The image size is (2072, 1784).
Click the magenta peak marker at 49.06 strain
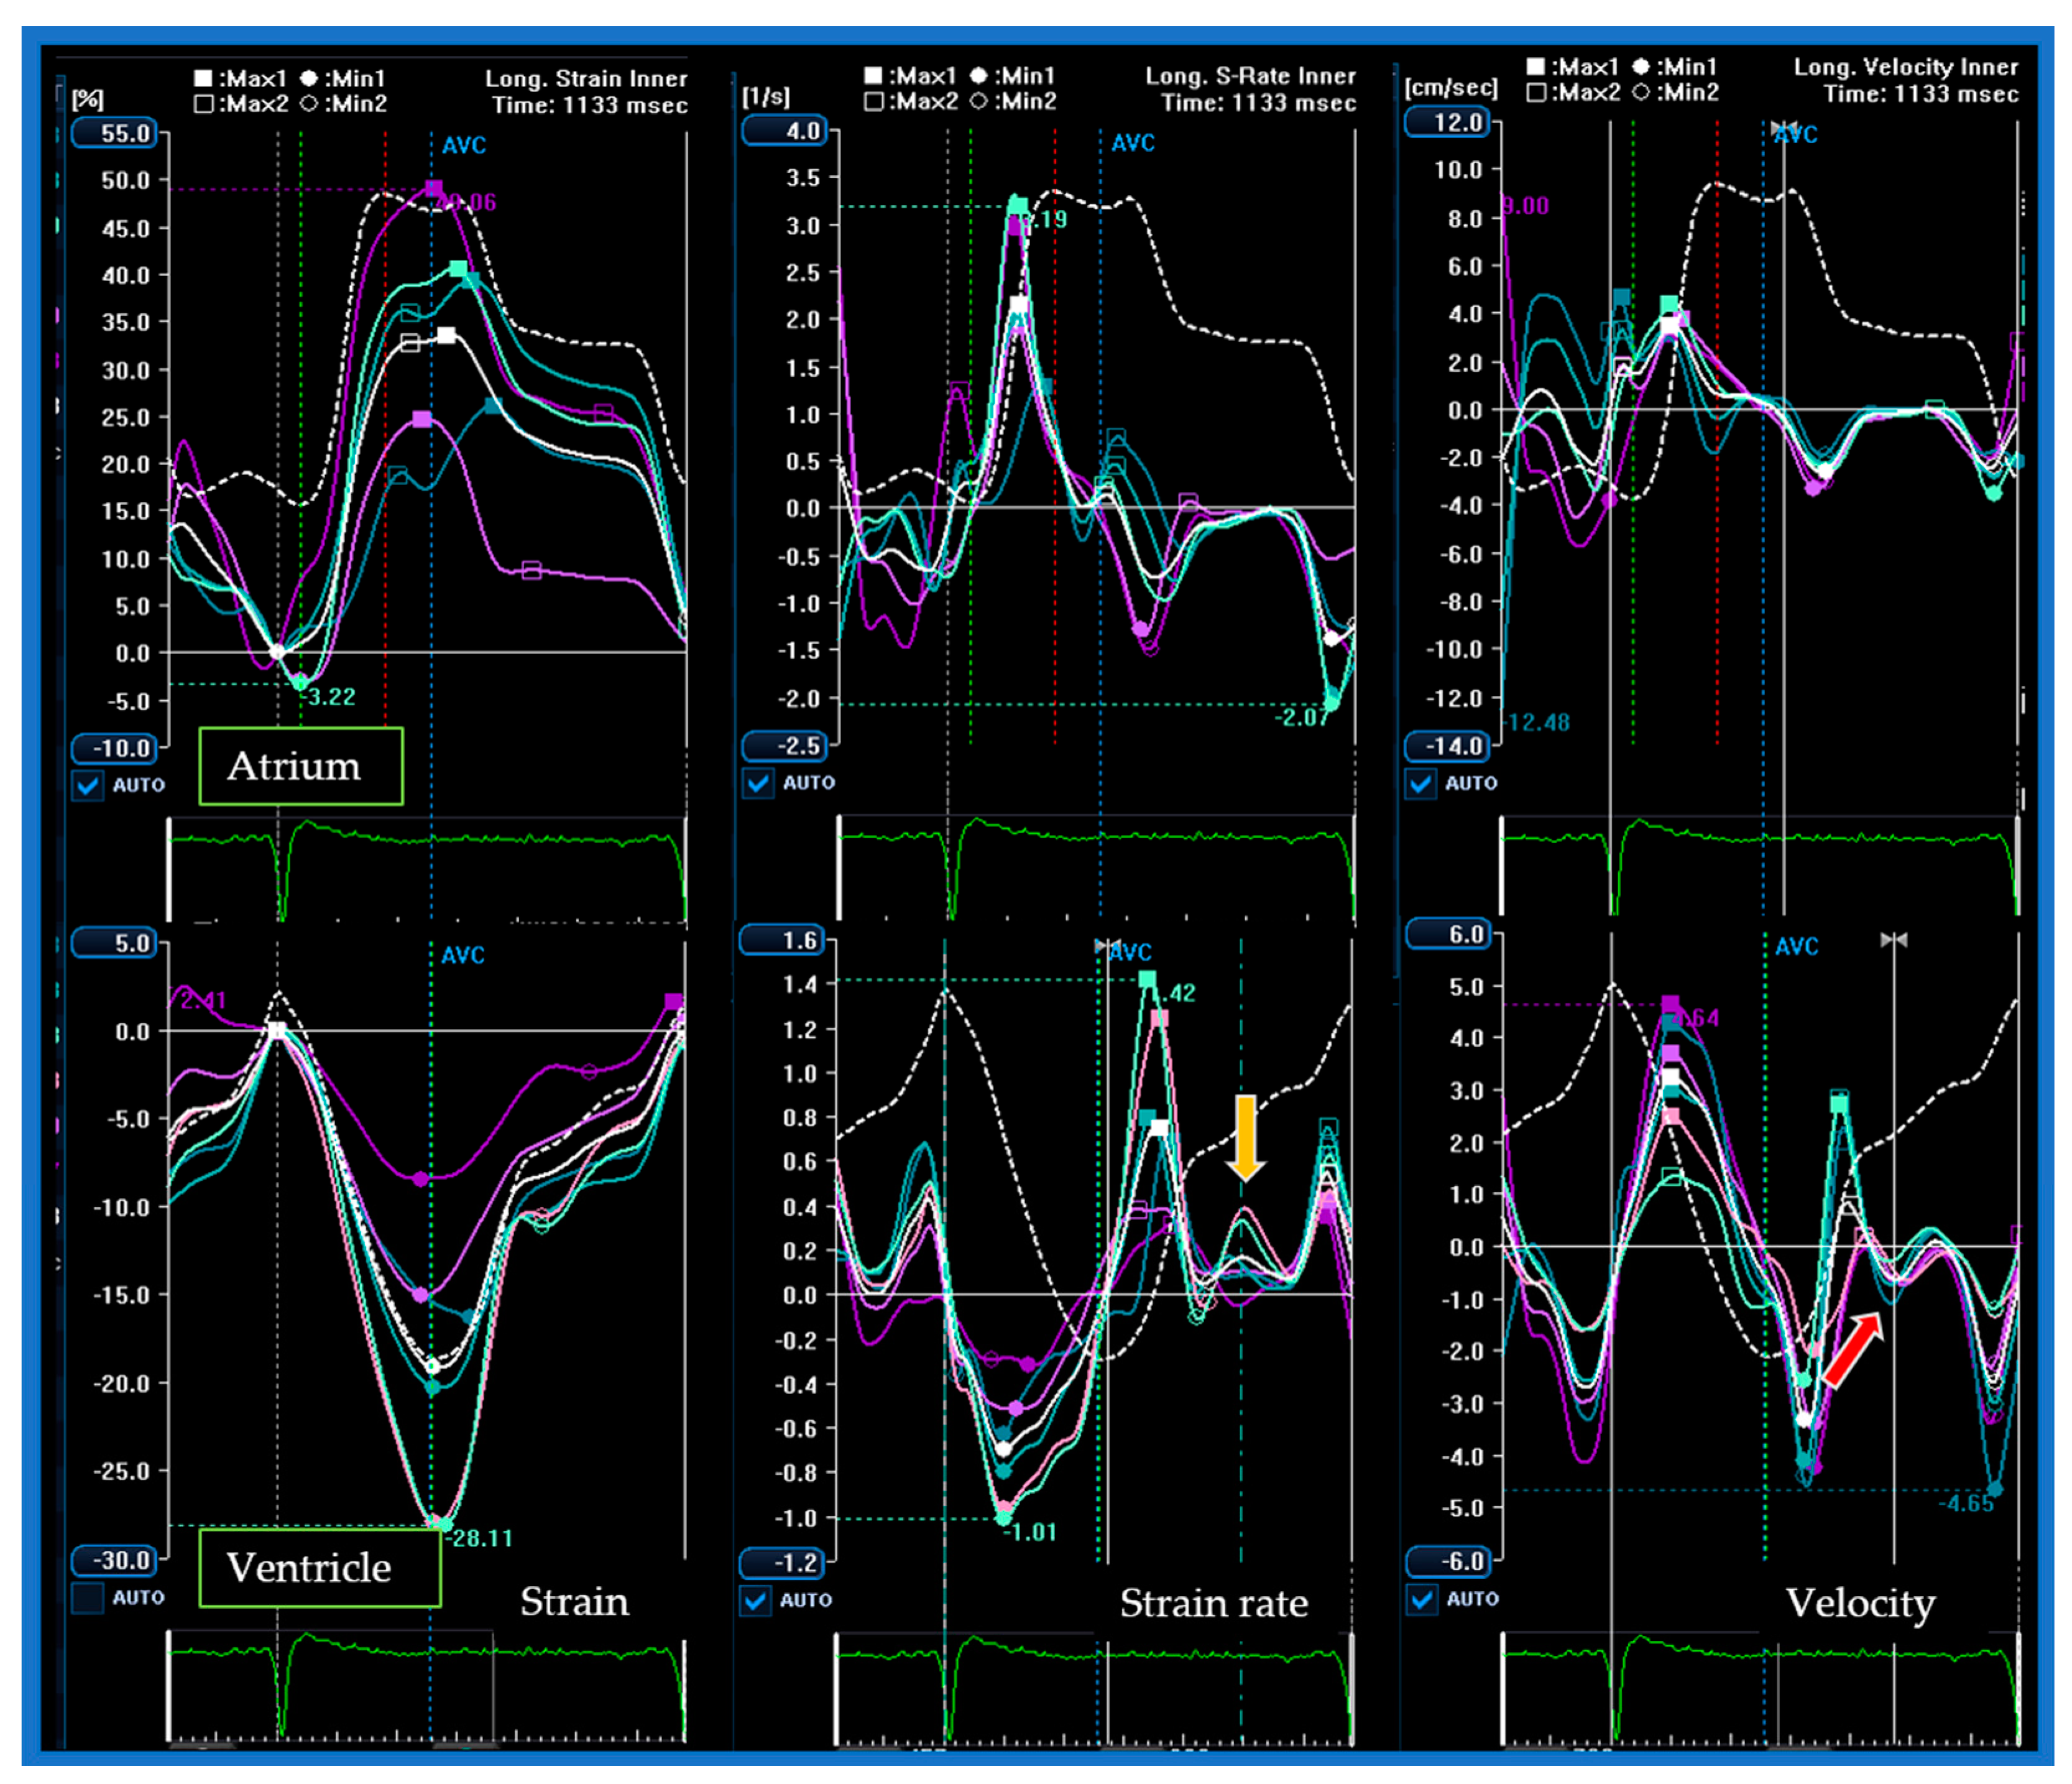pos(434,188)
